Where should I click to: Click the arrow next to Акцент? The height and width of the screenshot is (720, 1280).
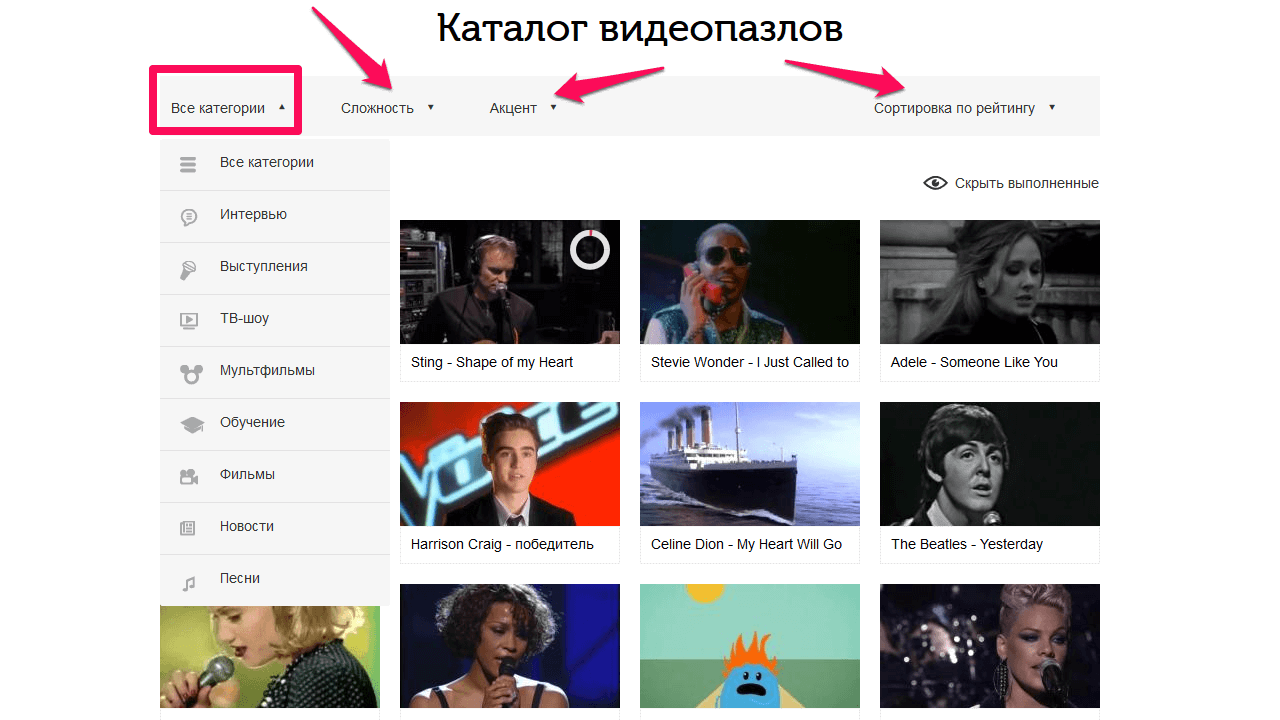[x=553, y=107]
